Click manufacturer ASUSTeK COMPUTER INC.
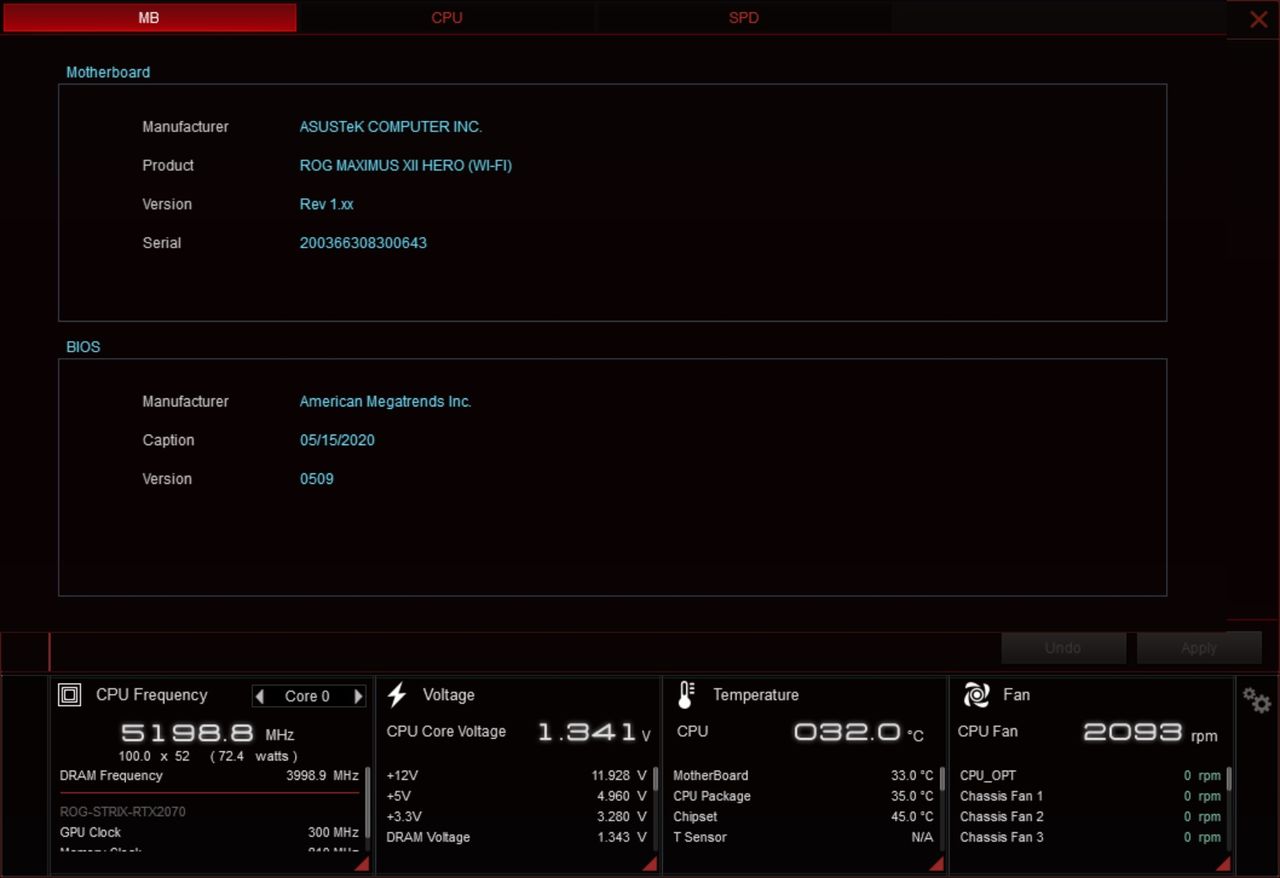 [391, 127]
